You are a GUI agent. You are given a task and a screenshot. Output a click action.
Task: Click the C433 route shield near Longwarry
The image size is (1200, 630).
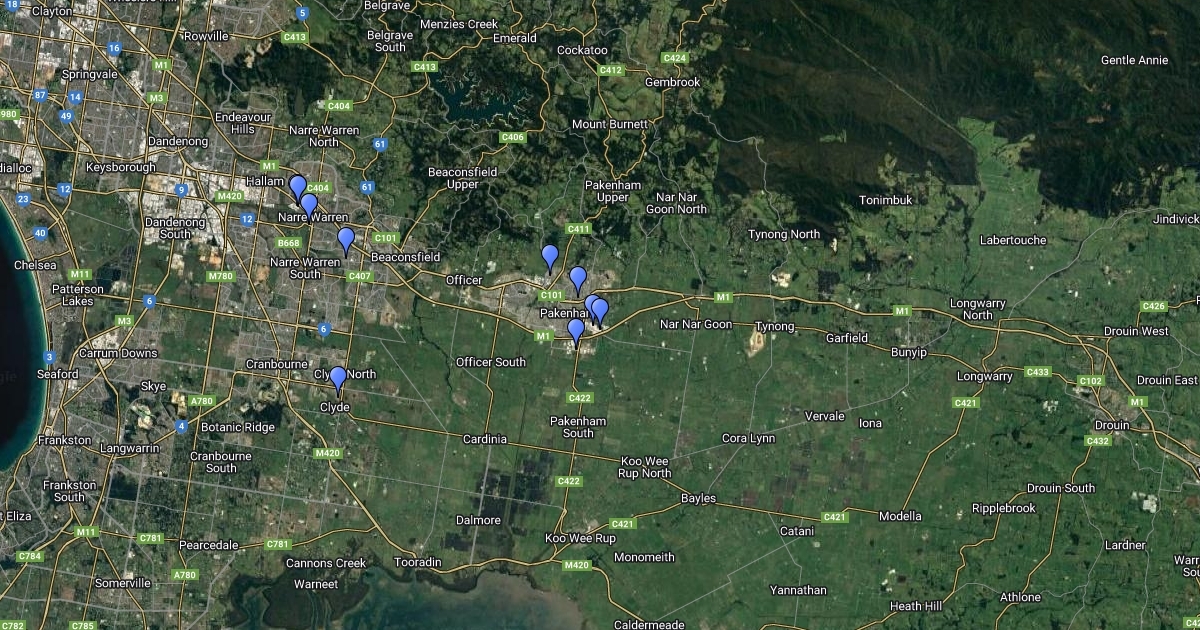tap(1037, 372)
